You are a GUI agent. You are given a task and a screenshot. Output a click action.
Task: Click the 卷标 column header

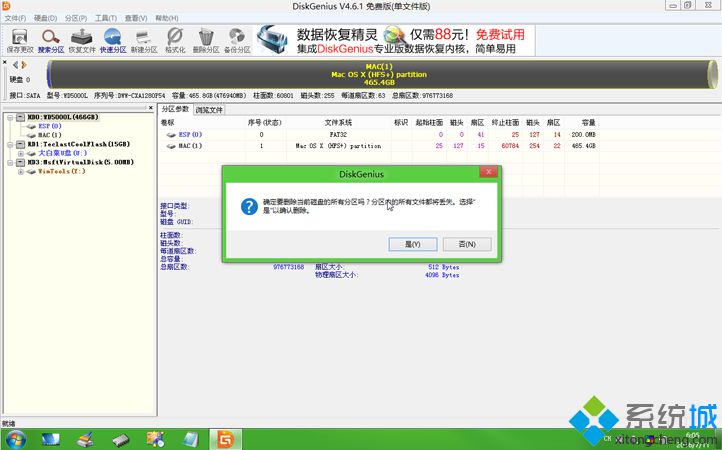[167, 123]
